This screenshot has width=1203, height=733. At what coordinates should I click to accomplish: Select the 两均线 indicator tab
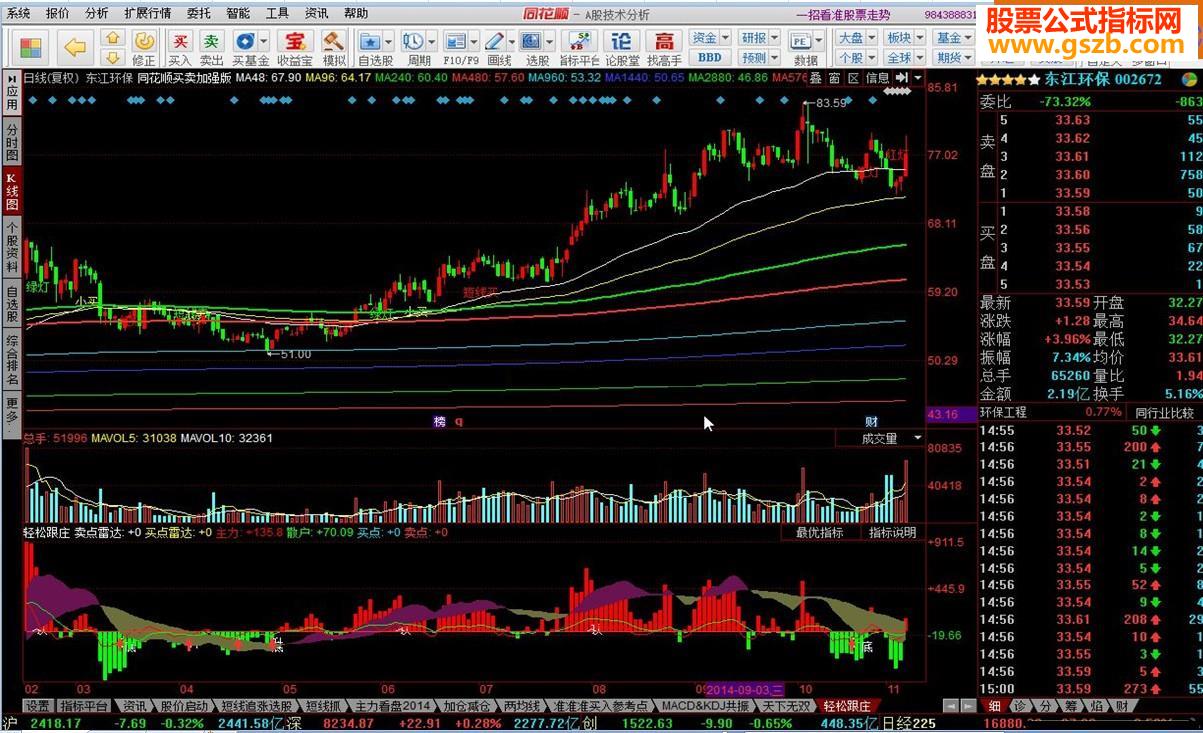521,706
